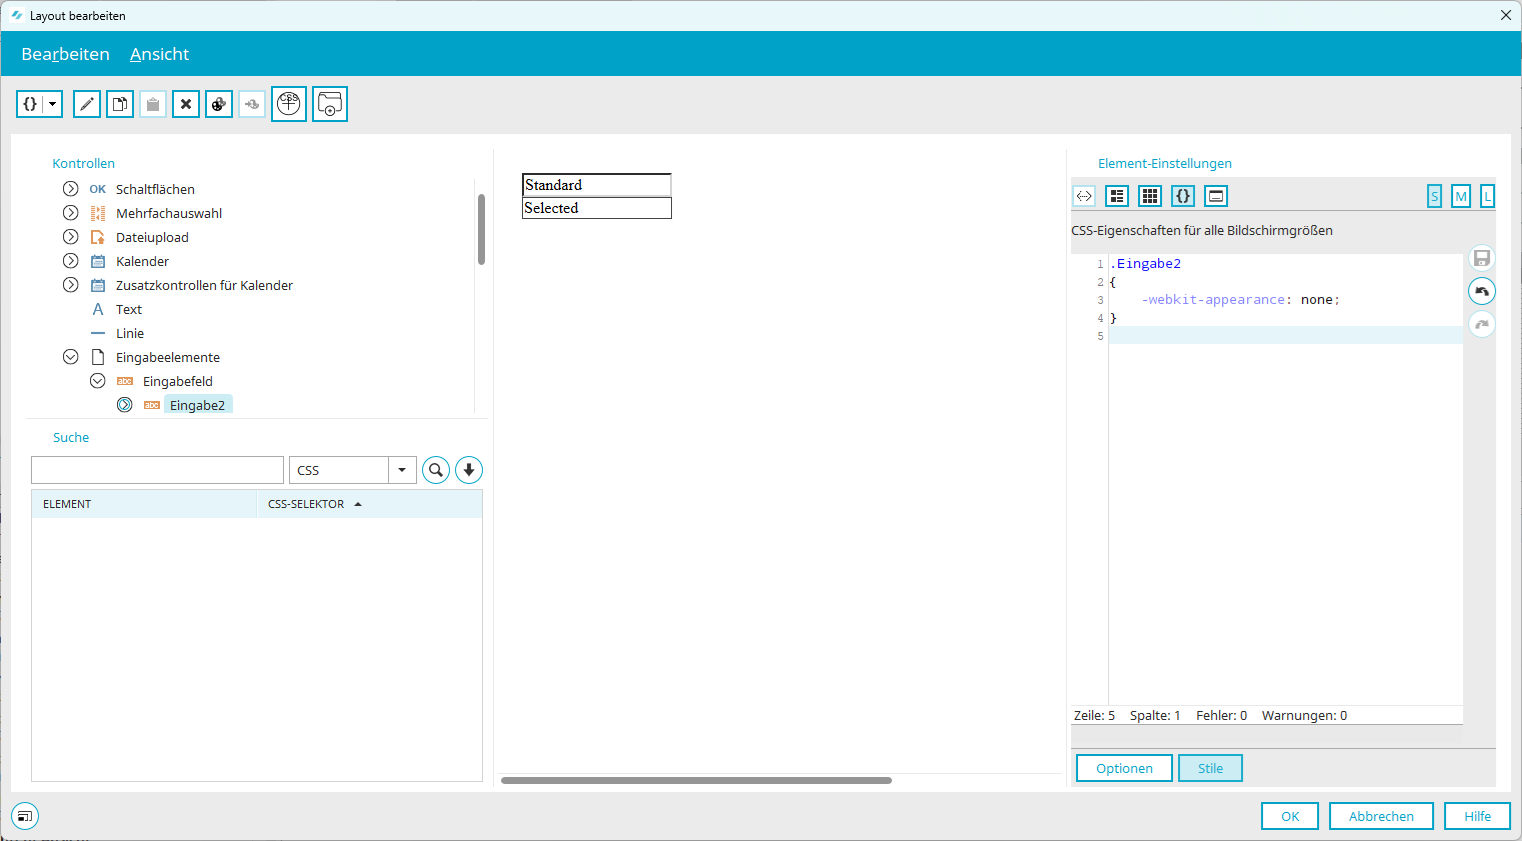The width and height of the screenshot is (1522, 841).
Task: Click the Abbrechen button
Action: pos(1381,816)
